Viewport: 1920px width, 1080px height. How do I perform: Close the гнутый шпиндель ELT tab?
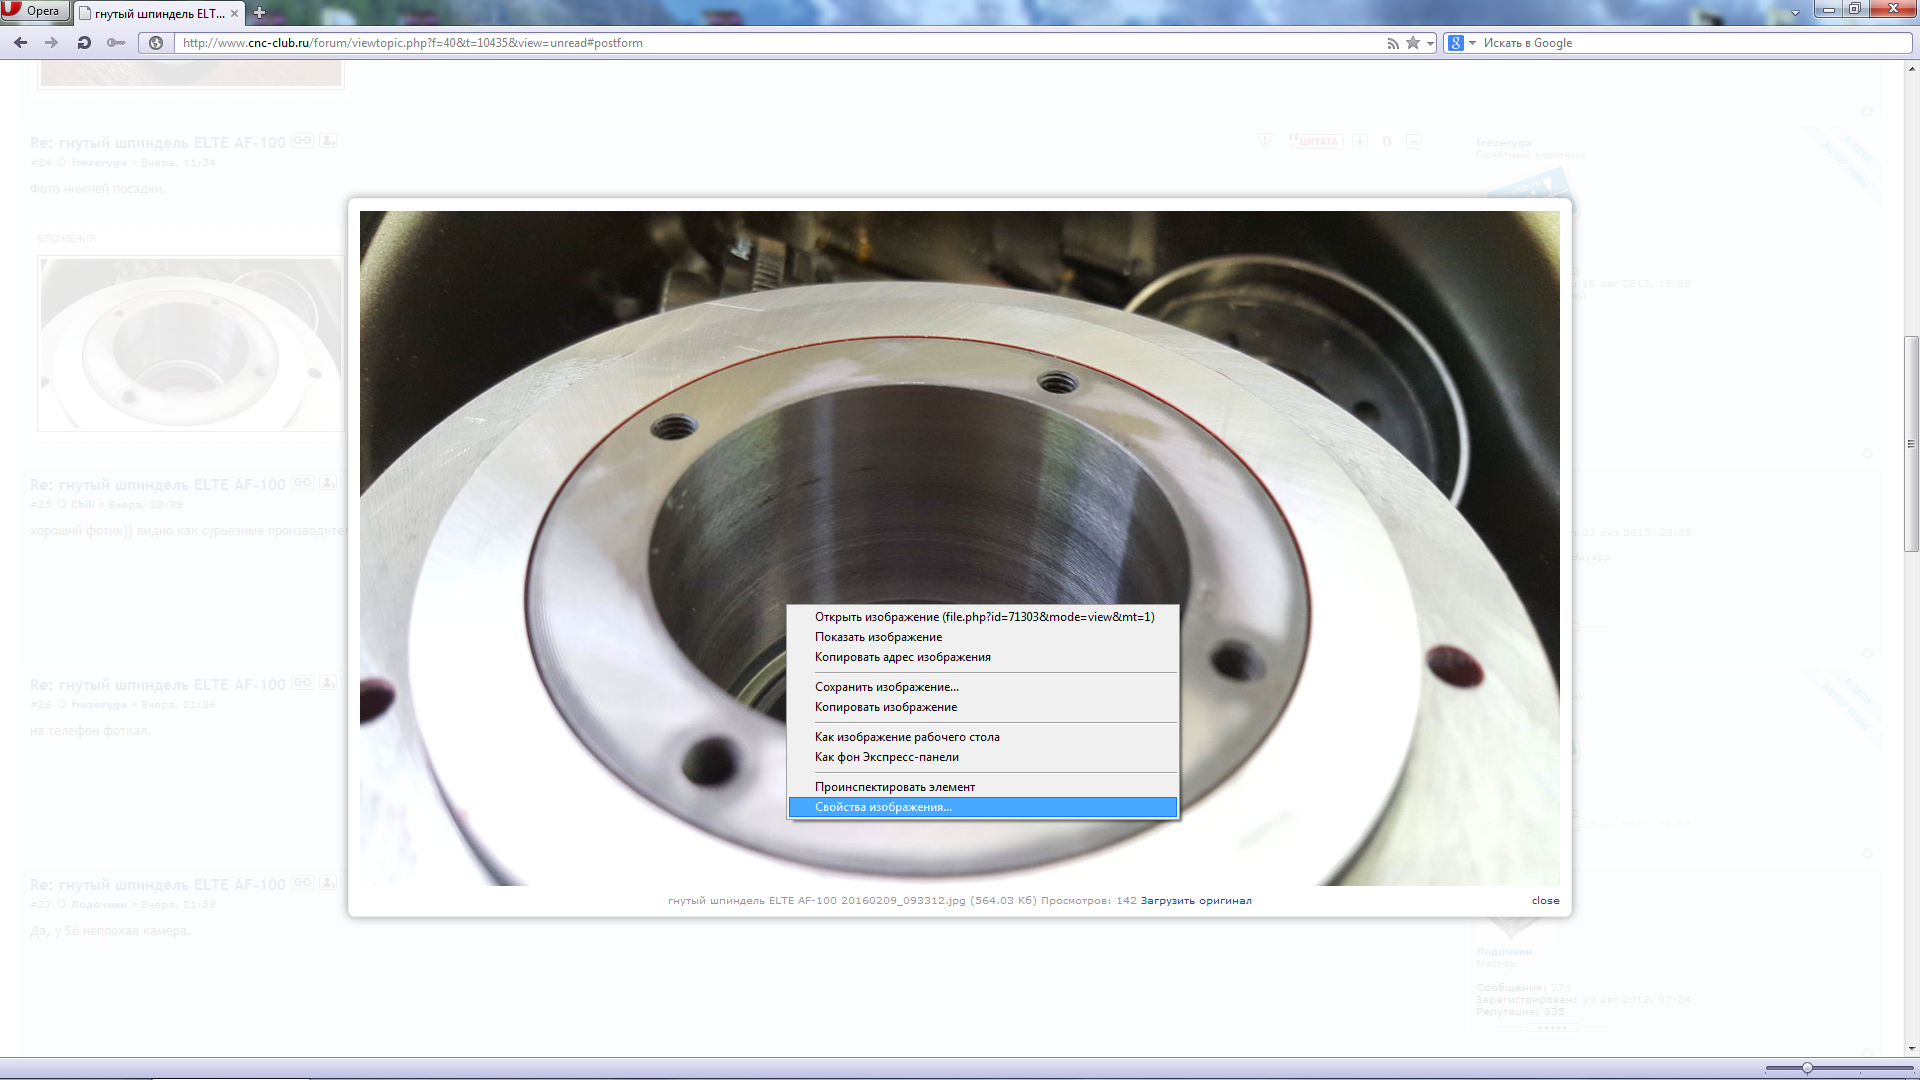(x=235, y=13)
